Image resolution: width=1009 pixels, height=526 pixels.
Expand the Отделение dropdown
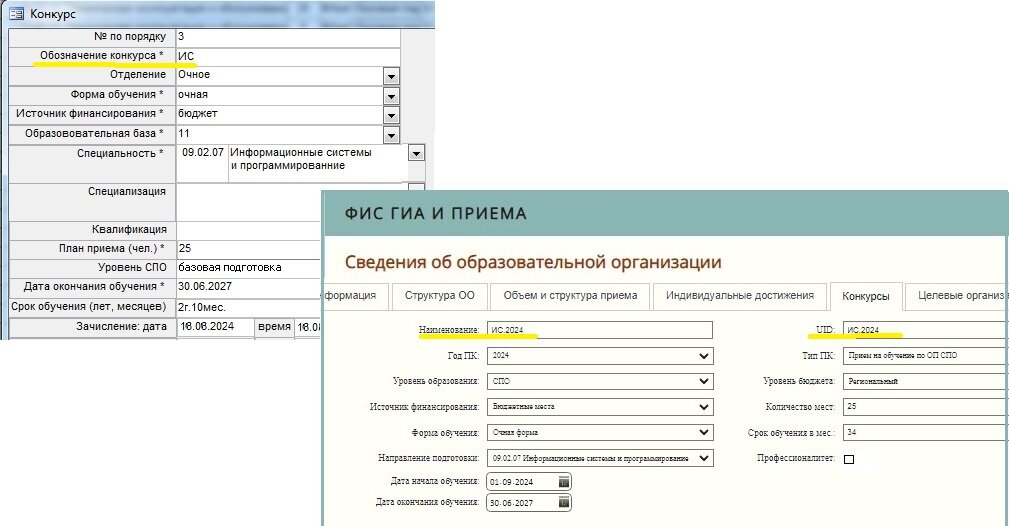pos(391,77)
